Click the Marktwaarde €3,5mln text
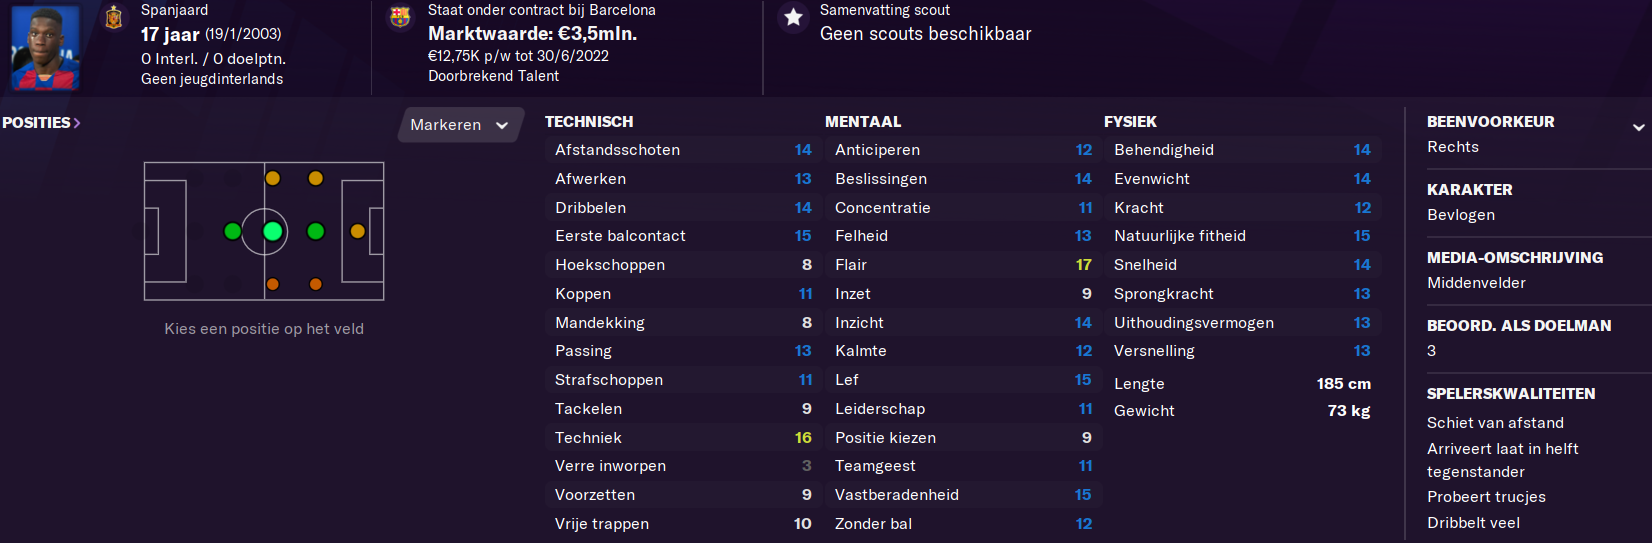Image resolution: width=1652 pixels, height=543 pixels. [x=533, y=34]
